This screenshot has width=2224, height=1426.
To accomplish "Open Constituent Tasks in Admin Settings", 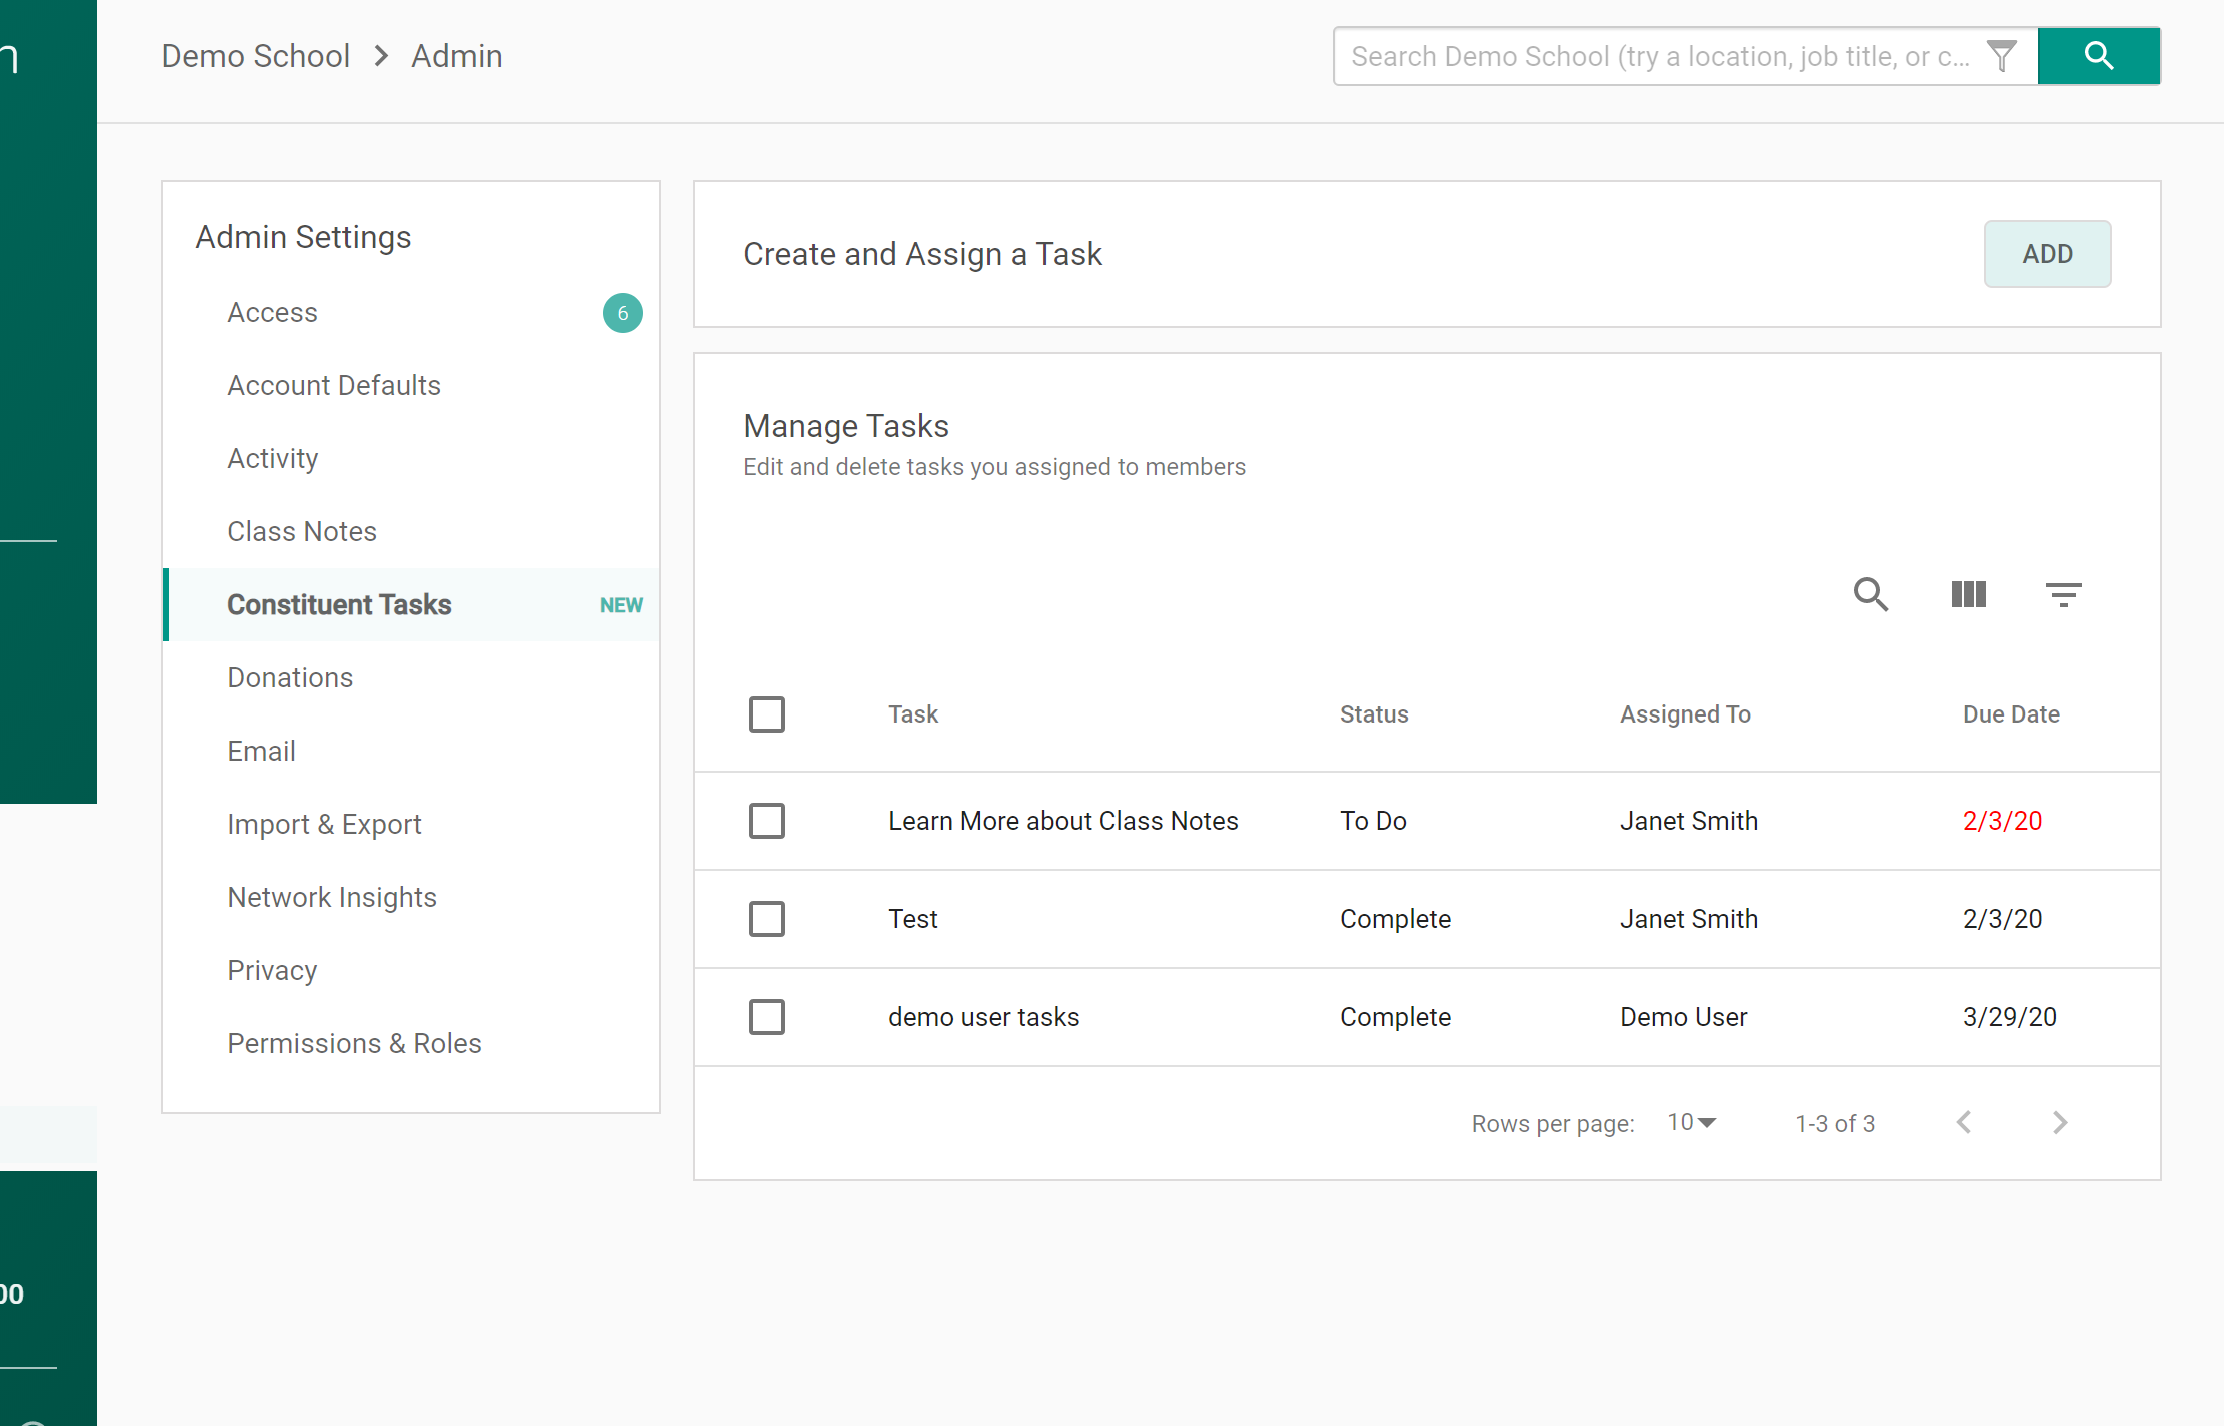I will 339,604.
